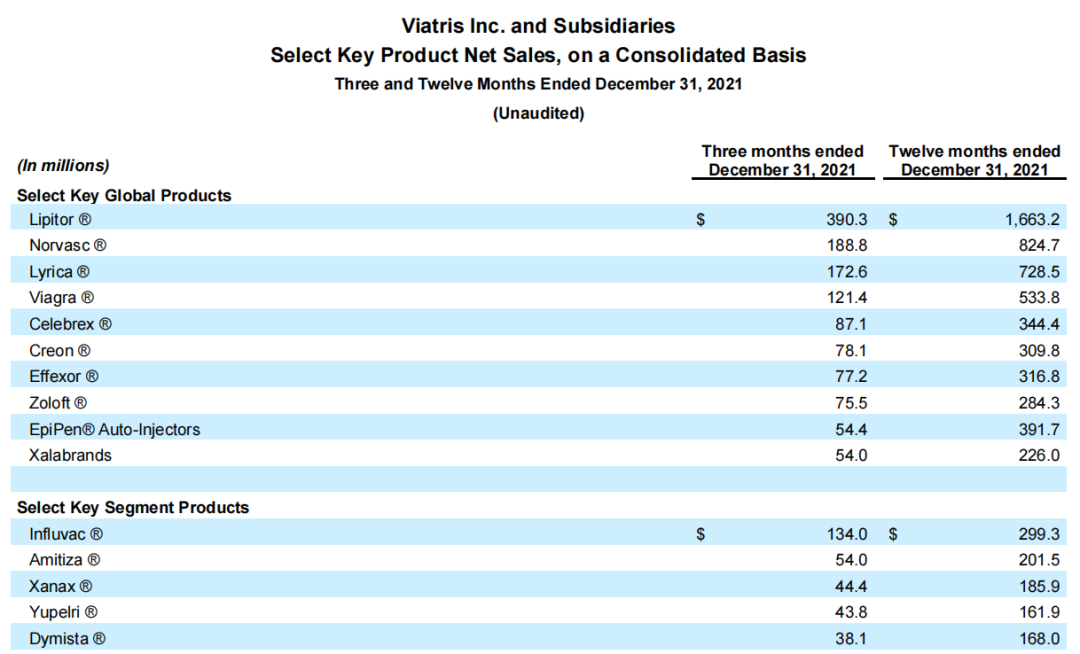Select the value 824.7 for Norvasc
Image resolution: width=1080 pixels, height=654 pixels.
click(1039, 246)
